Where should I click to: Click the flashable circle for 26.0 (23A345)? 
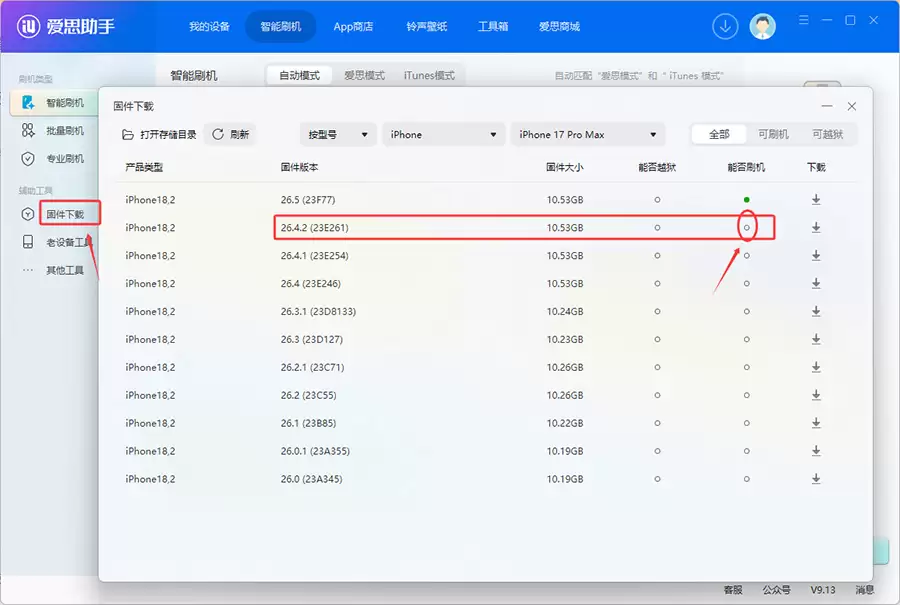click(746, 479)
